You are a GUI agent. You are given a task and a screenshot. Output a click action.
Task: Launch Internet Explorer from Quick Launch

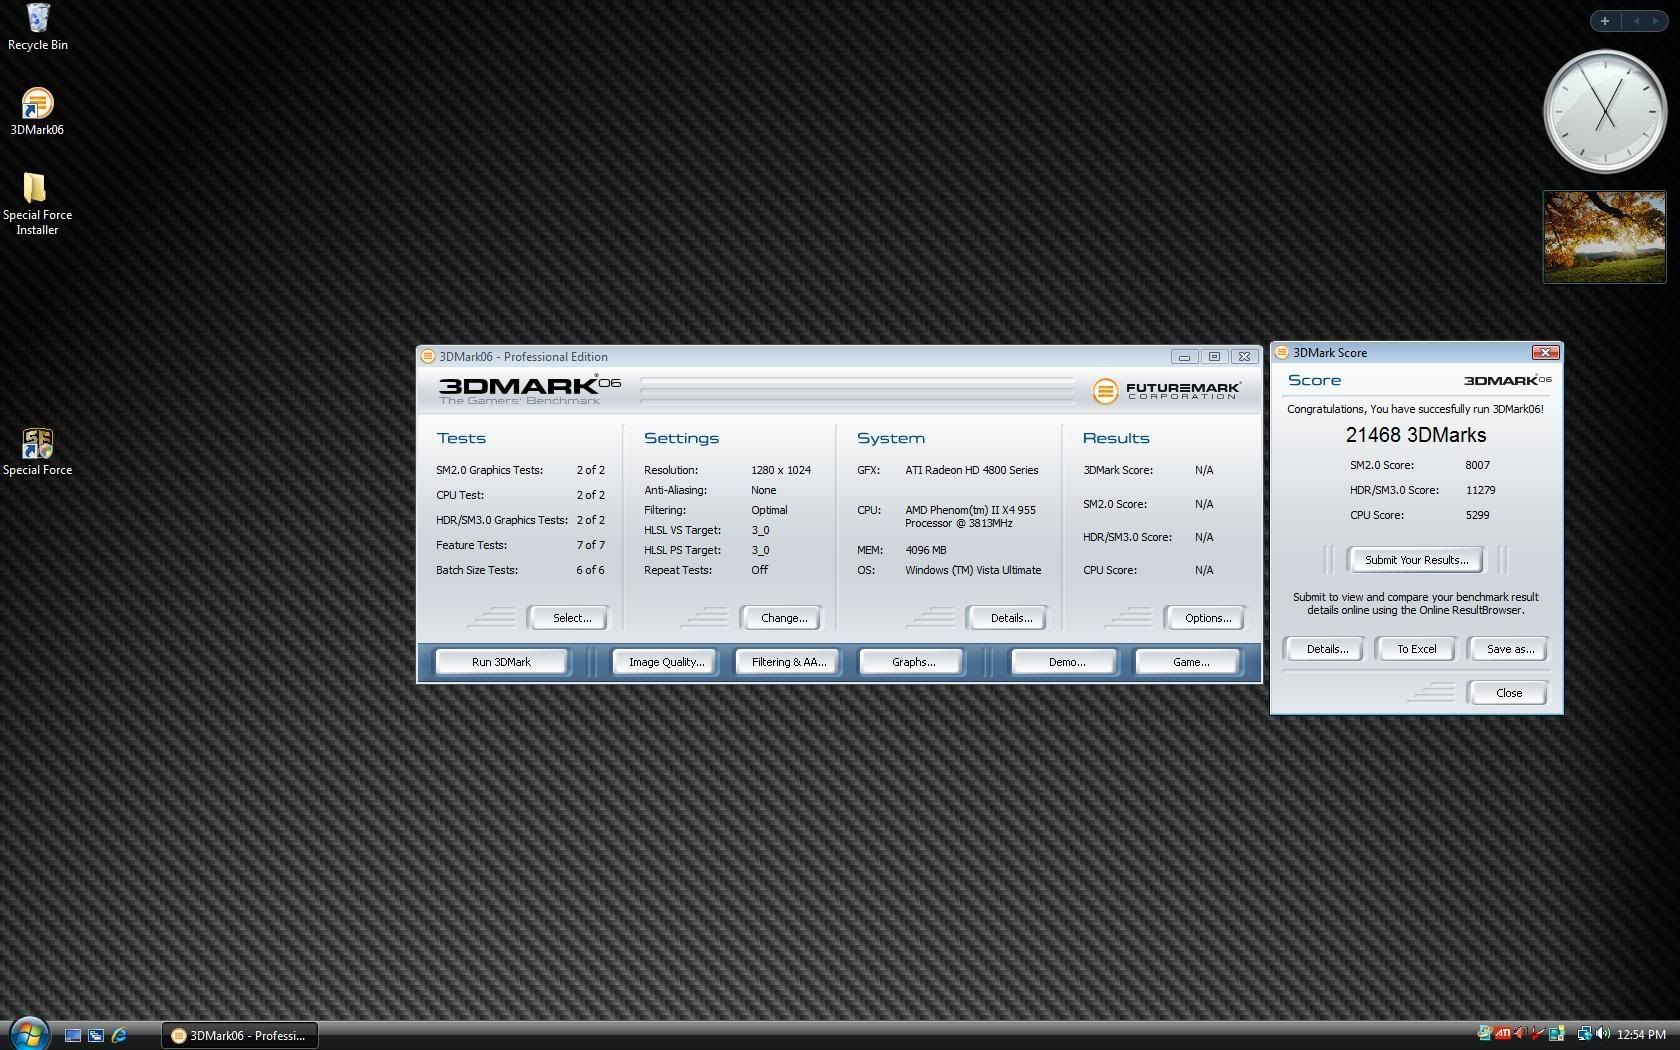tap(119, 1035)
